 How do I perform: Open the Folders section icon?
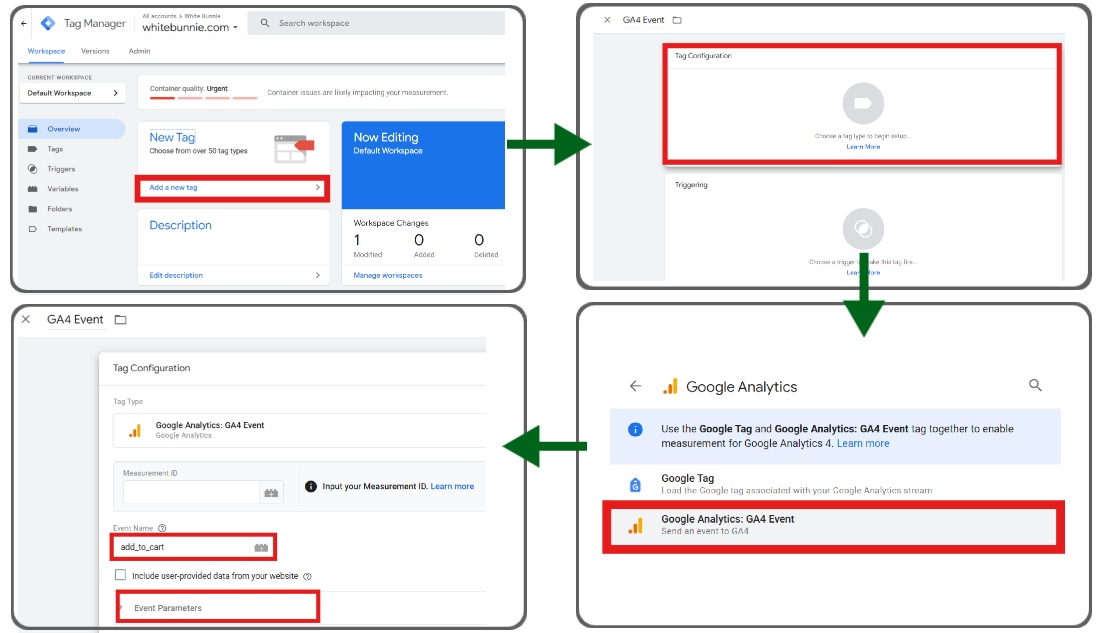[x=32, y=208]
